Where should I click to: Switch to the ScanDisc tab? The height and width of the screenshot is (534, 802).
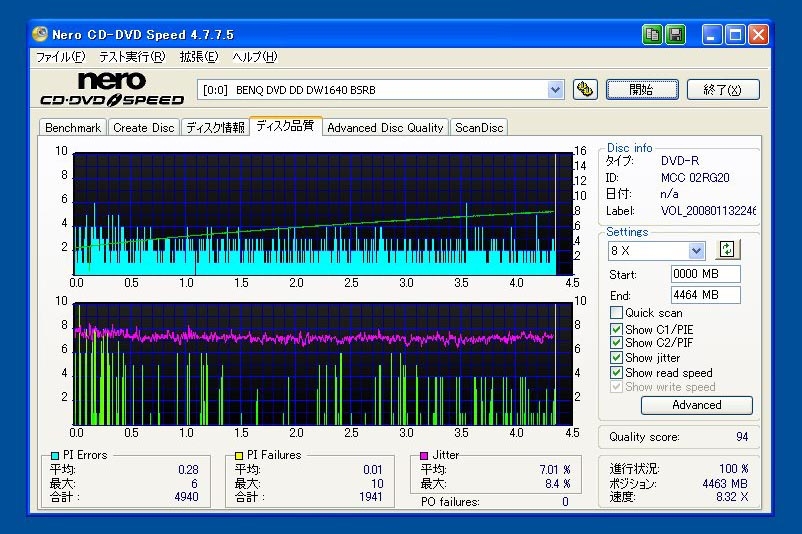479,128
